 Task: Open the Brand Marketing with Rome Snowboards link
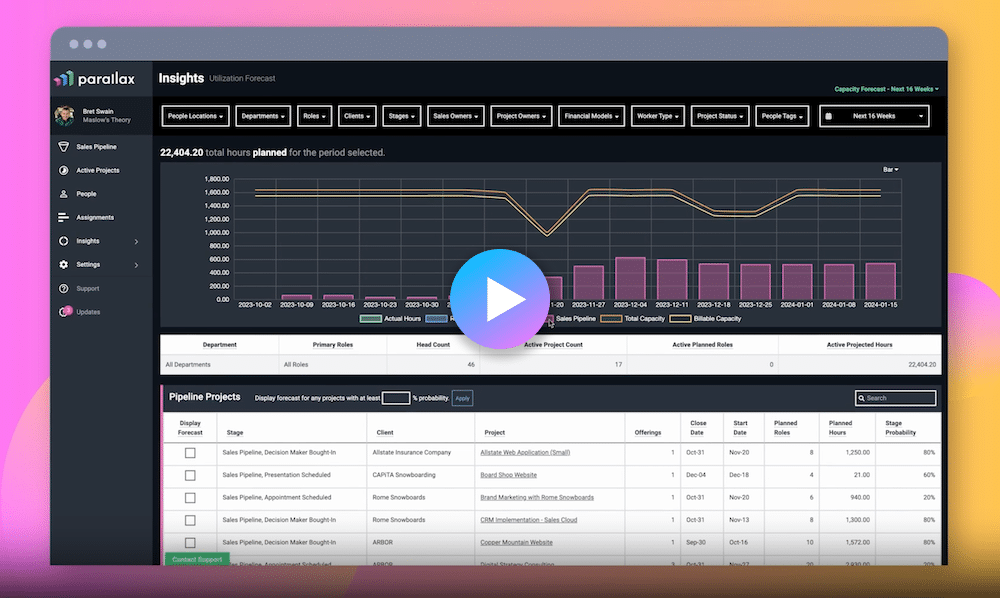(x=537, y=497)
